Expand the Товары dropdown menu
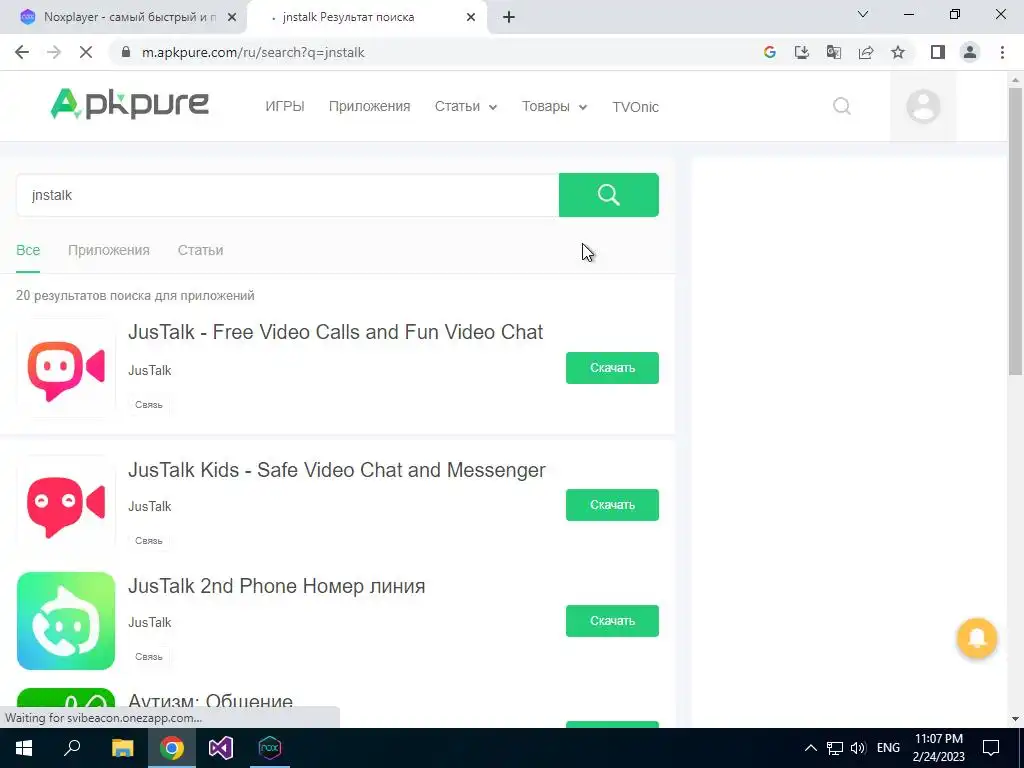Image resolution: width=1024 pixels, height=768 pixels. pyautogui.click(x=554, y=106)
